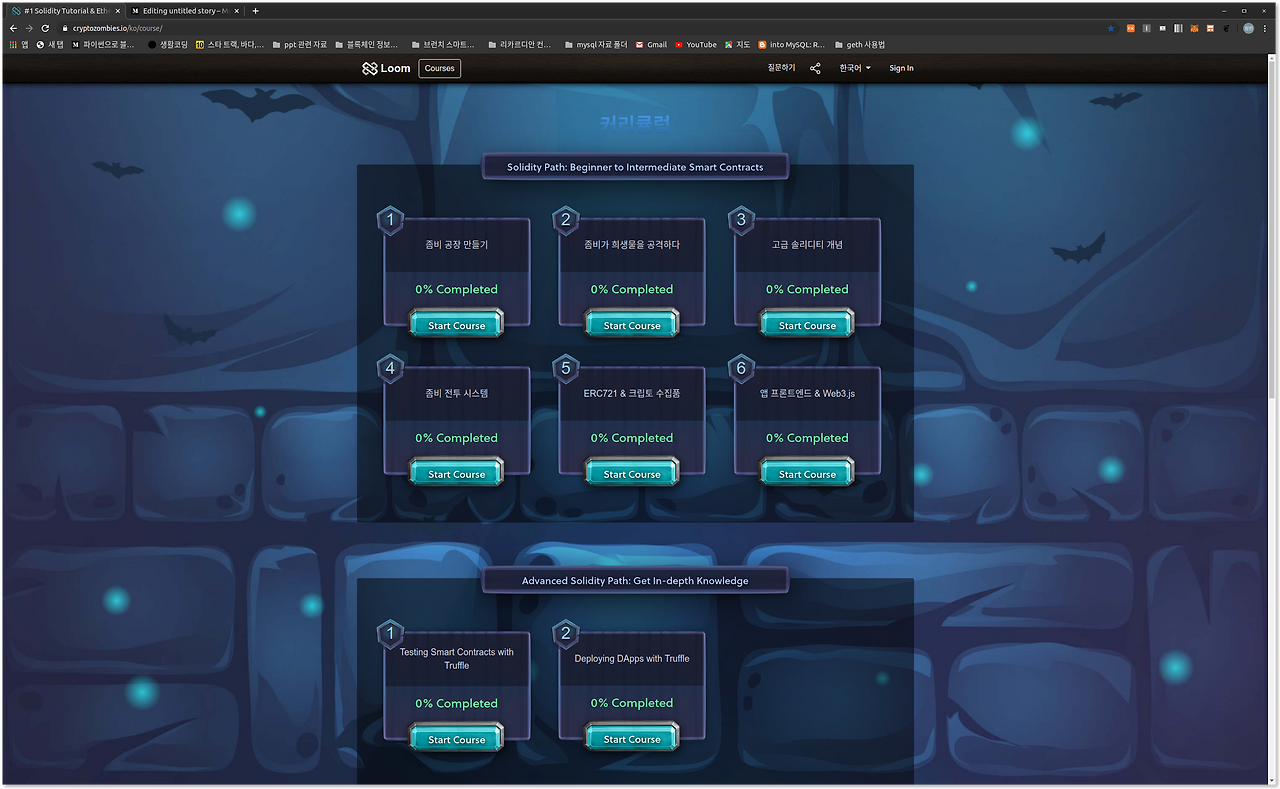Open the 한국어 language dropdown
The height and width of the screenshot is (789, 1280).
click(x=855, y=68)
